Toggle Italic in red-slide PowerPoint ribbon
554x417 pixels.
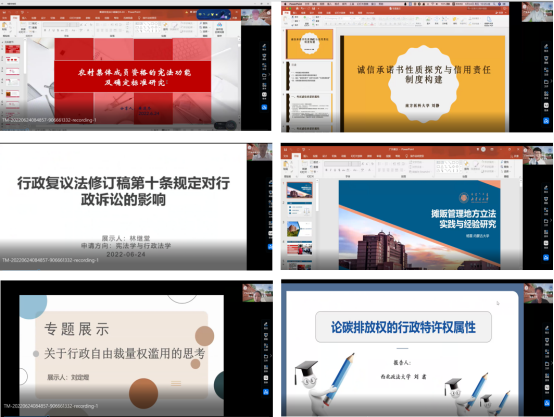tap(49, 30)
